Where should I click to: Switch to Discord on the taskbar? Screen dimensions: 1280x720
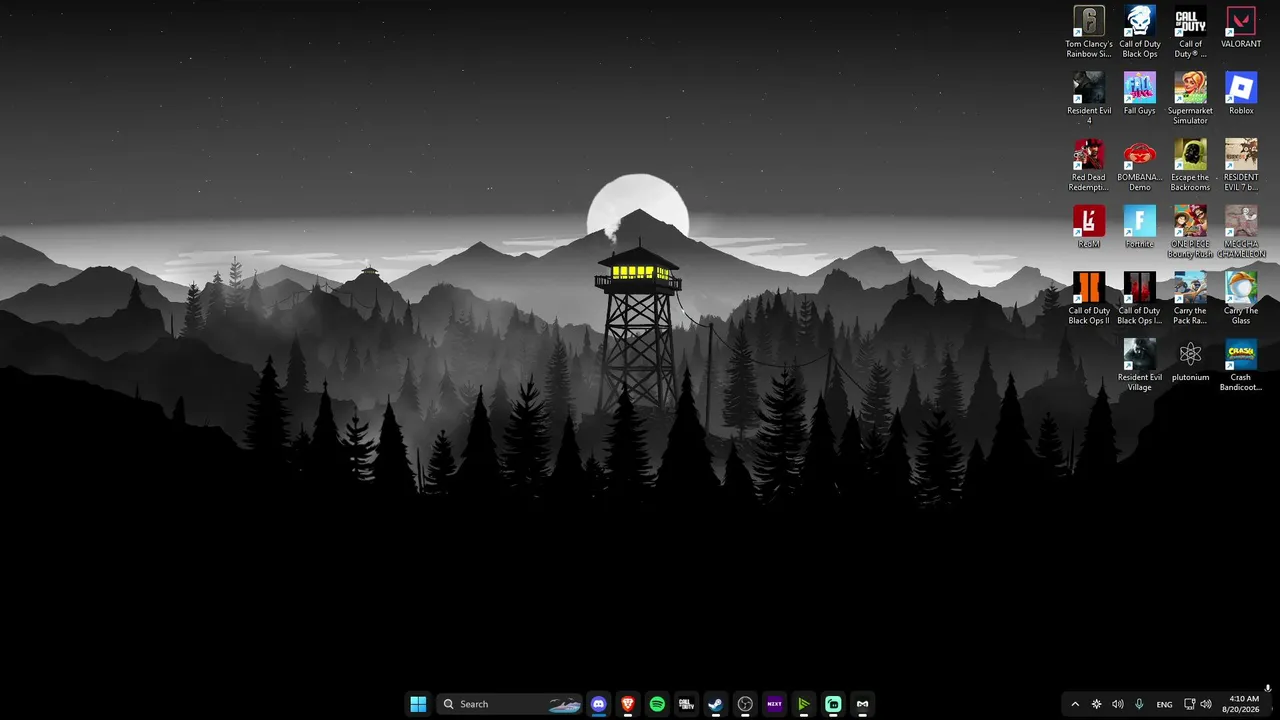tap(598, 704)
